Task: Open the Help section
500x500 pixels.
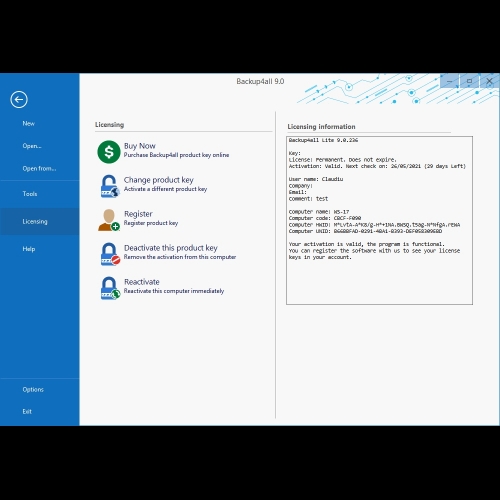Action: (29, 249)
